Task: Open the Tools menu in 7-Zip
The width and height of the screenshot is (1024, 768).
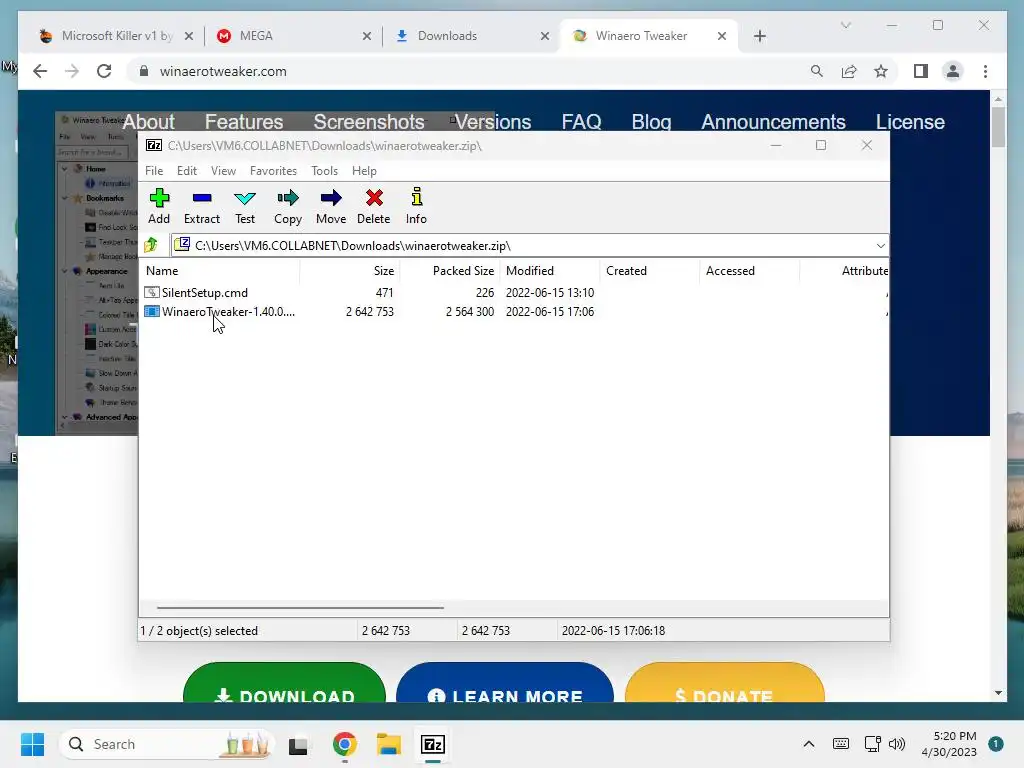Action: [325, 170]
